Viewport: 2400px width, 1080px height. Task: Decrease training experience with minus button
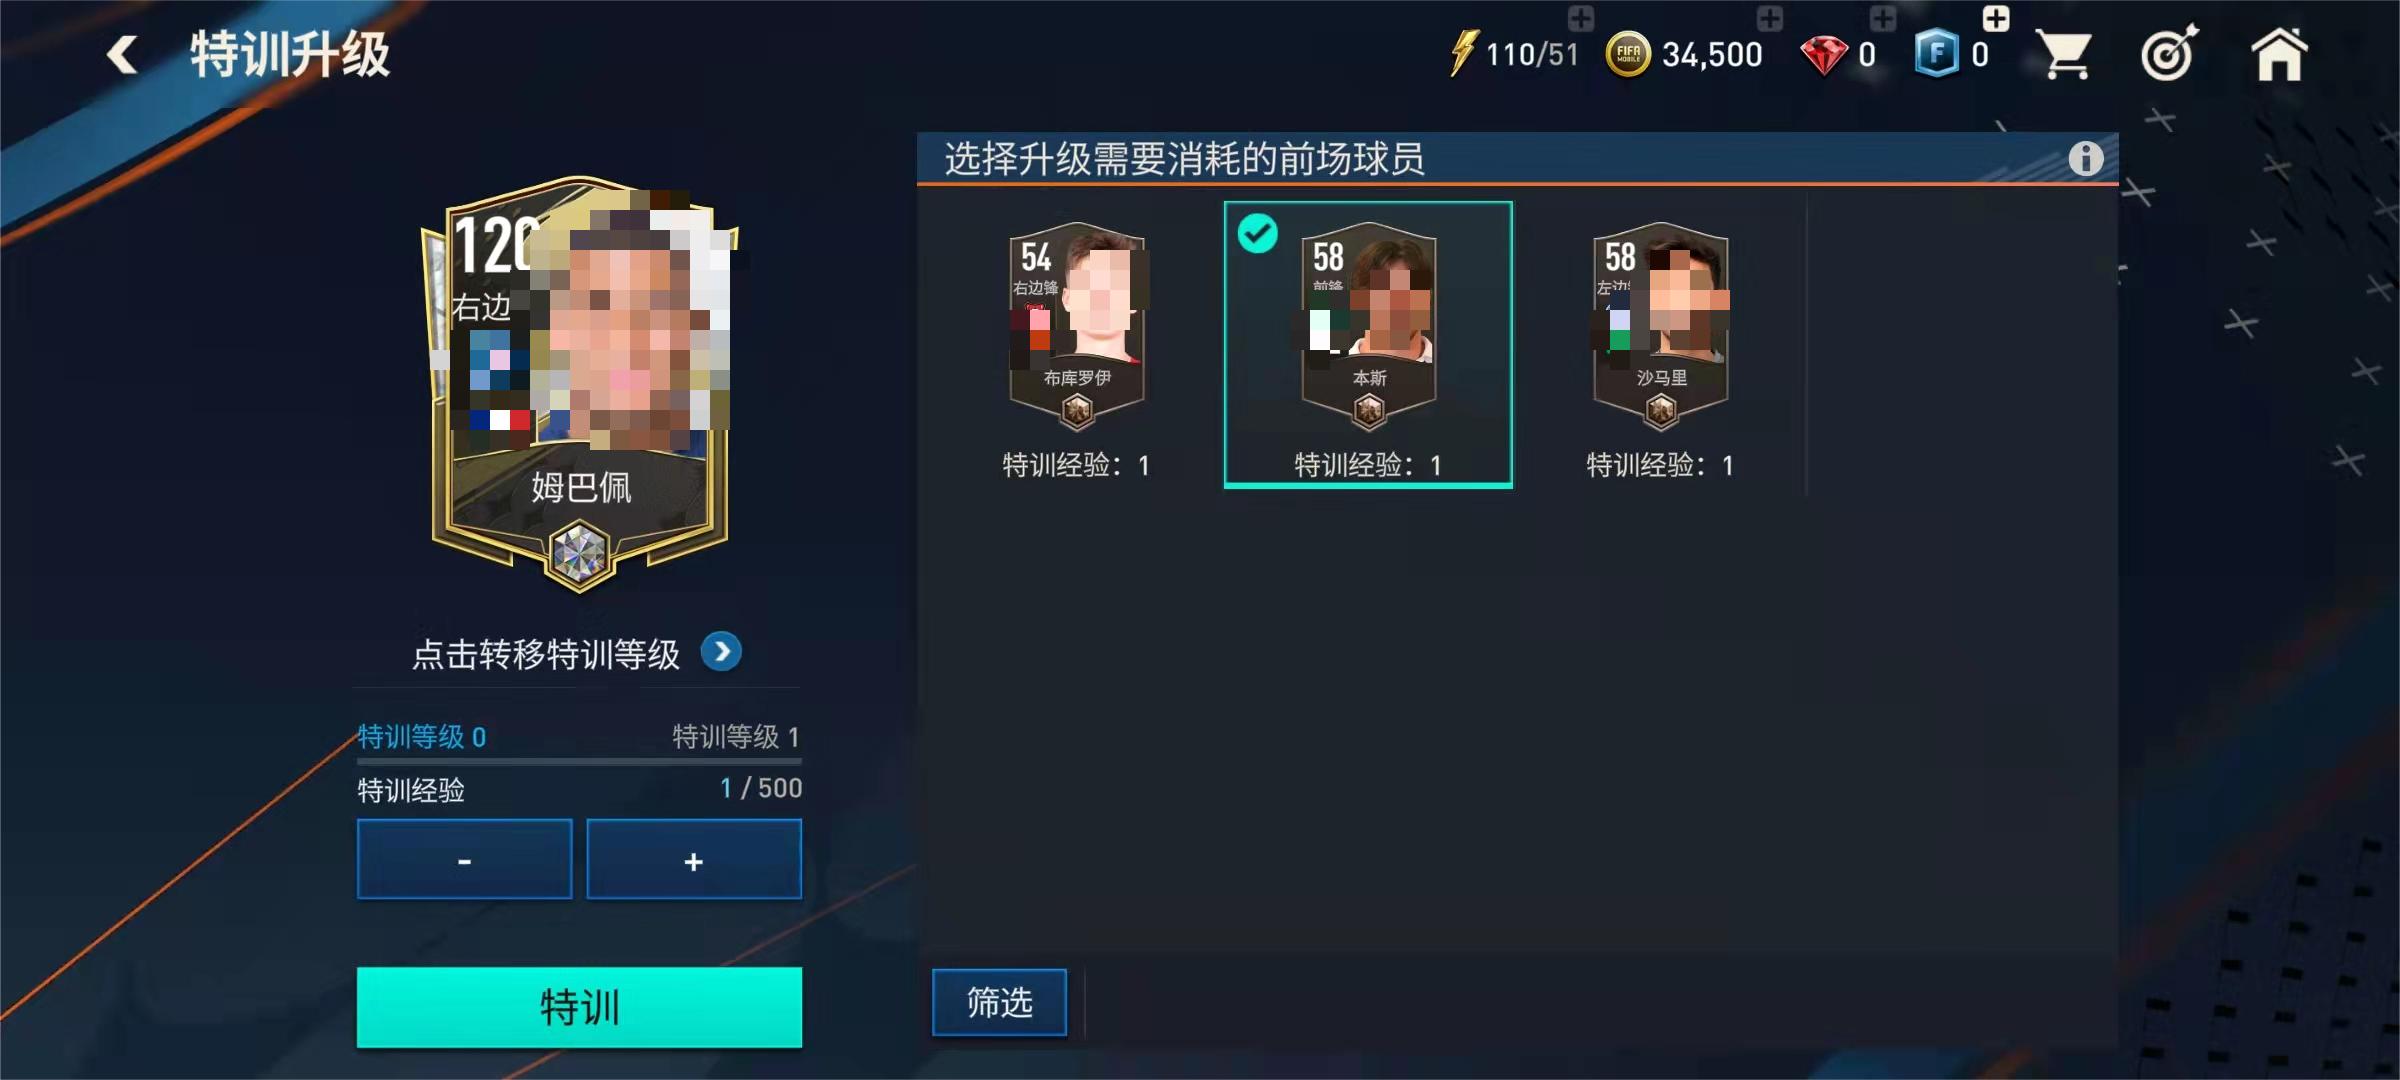click(x=464, y=859)
